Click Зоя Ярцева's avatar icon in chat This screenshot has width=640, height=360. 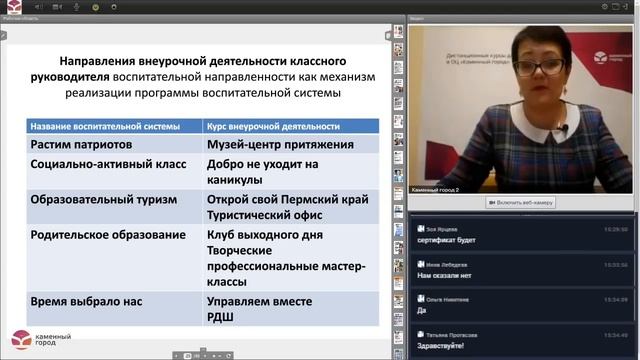point(421,229)
